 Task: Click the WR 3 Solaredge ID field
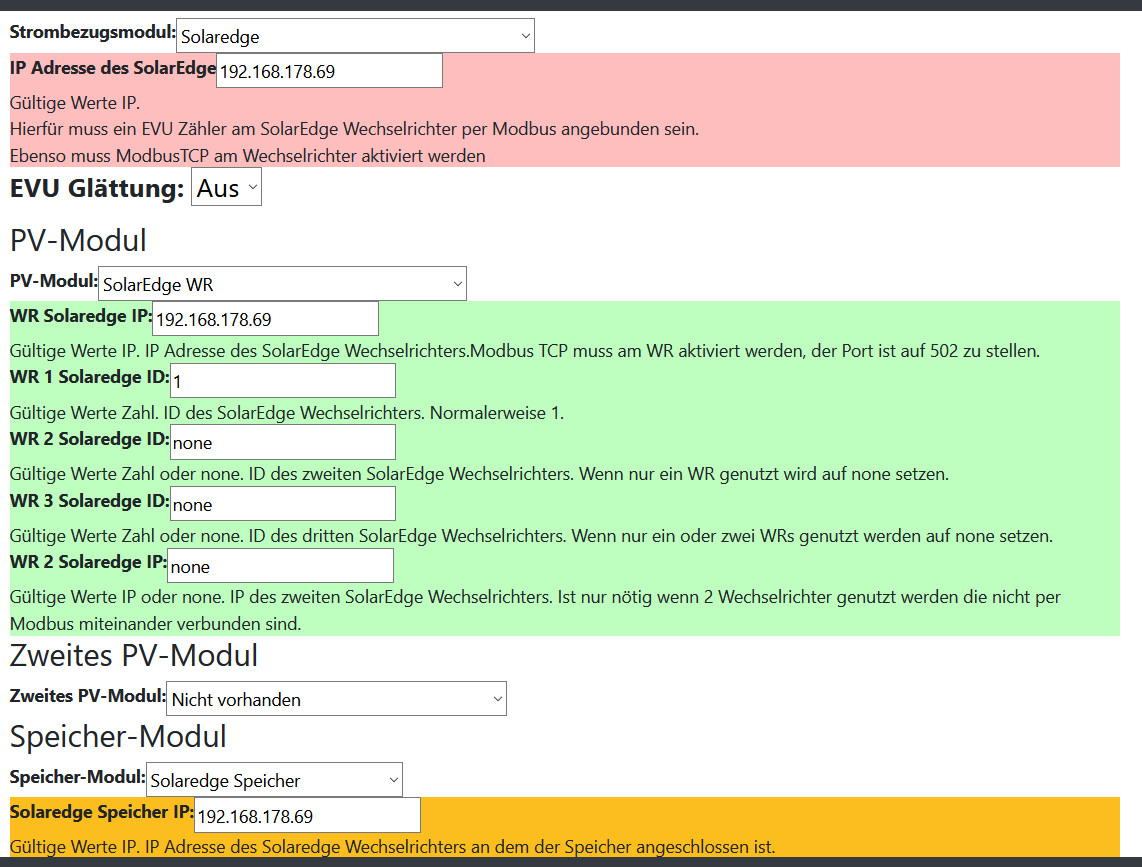(x=283, y=504)
